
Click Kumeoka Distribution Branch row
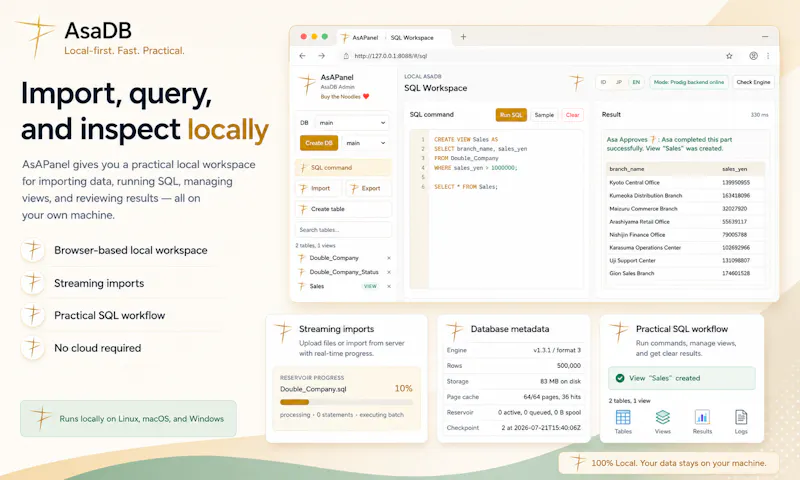[x=685, y=196]
